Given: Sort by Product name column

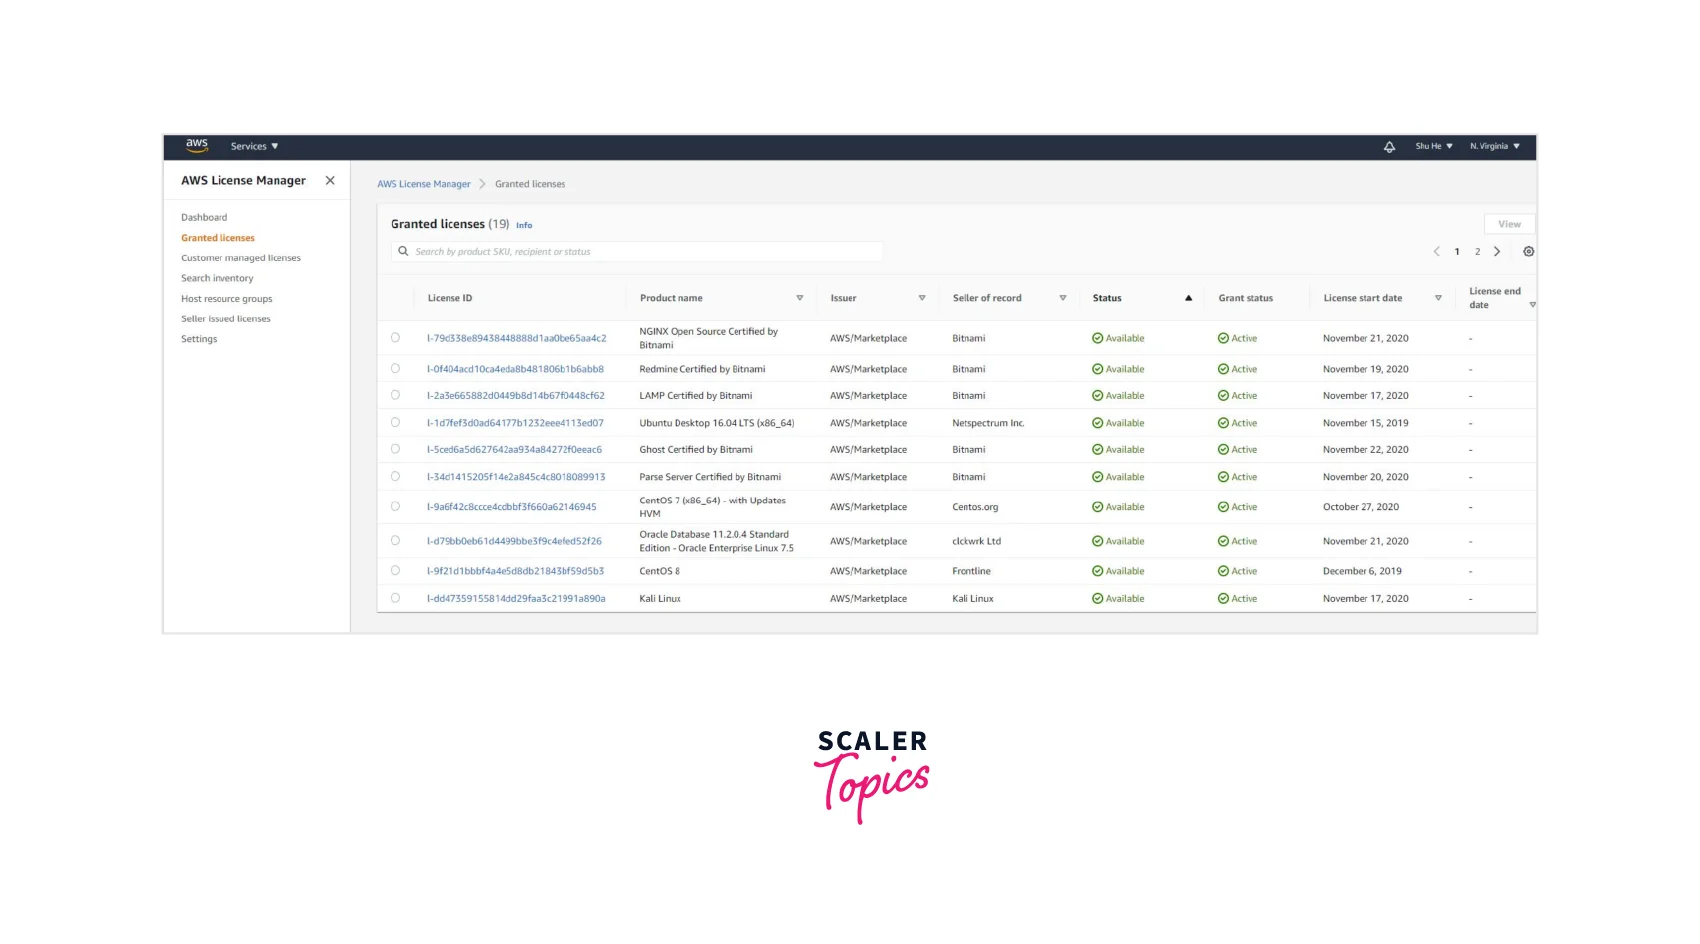Looking at the screenshot, I should point(799,298).
